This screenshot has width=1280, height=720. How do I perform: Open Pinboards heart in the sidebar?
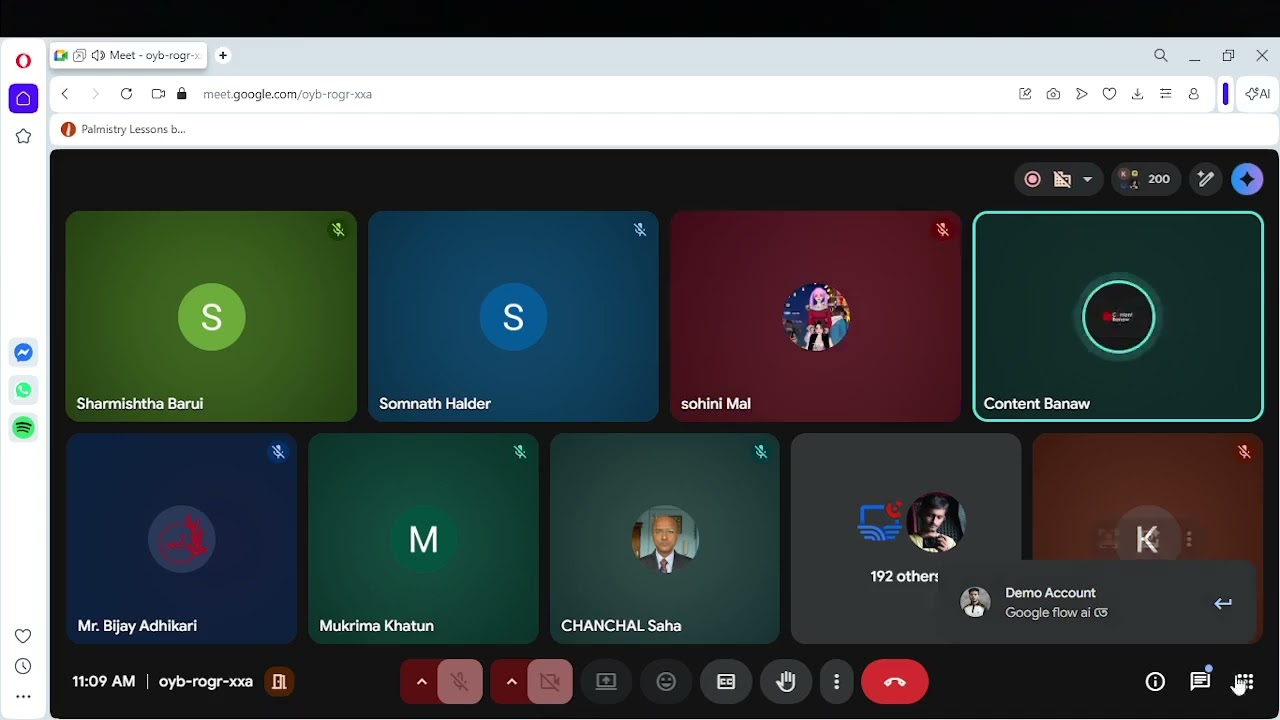pos(24,636)
